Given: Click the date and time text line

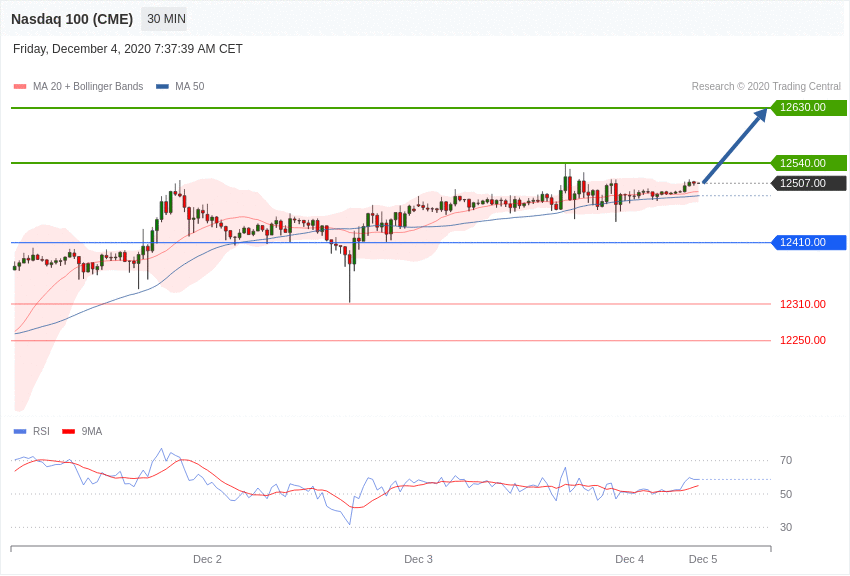Looking at the screenshot, I should [128, 49].
